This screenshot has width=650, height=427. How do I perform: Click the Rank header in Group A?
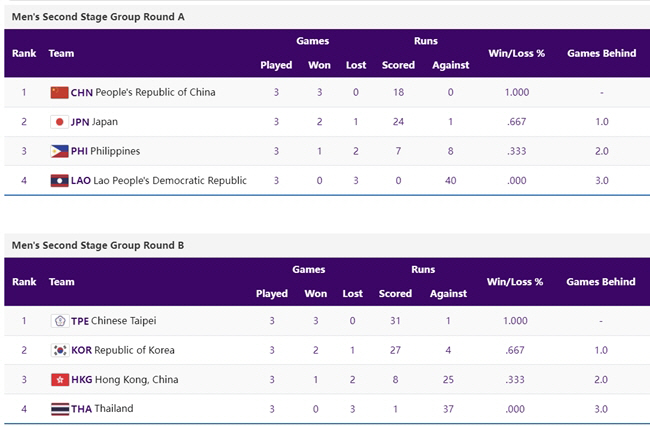pyautogui.click(x=24, y=53)
